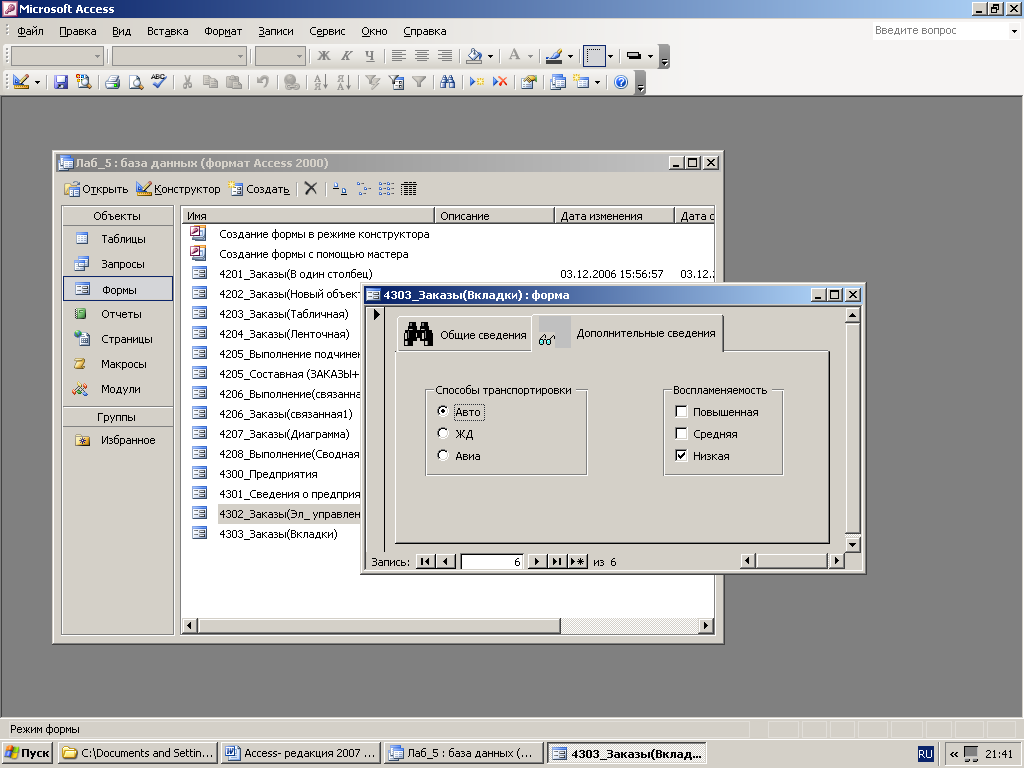Switch to details view in database window

[x=409, y=189]
